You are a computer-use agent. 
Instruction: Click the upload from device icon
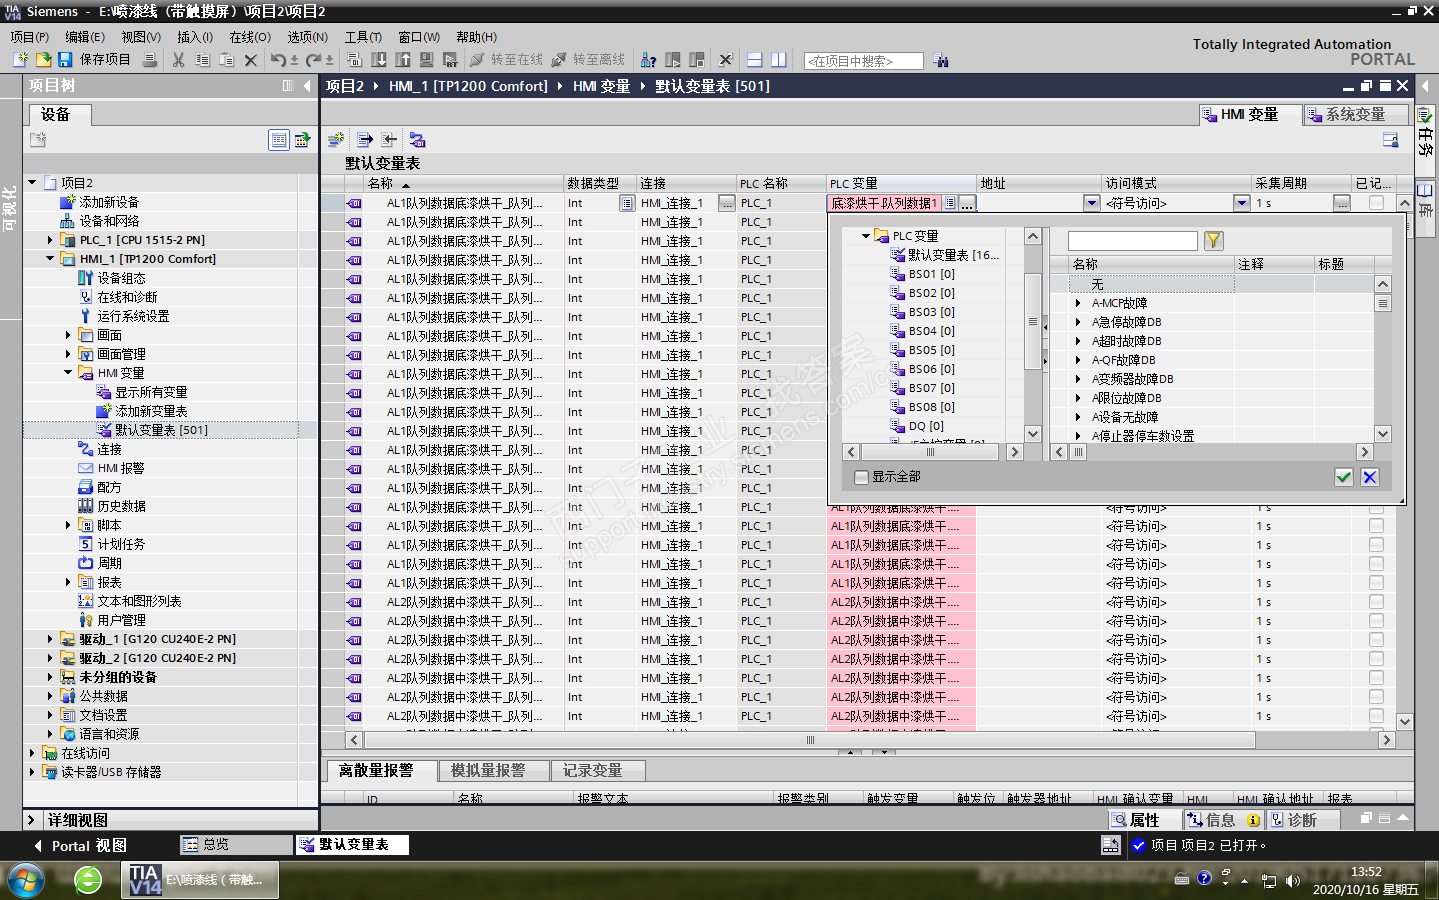tap(403, 60)
